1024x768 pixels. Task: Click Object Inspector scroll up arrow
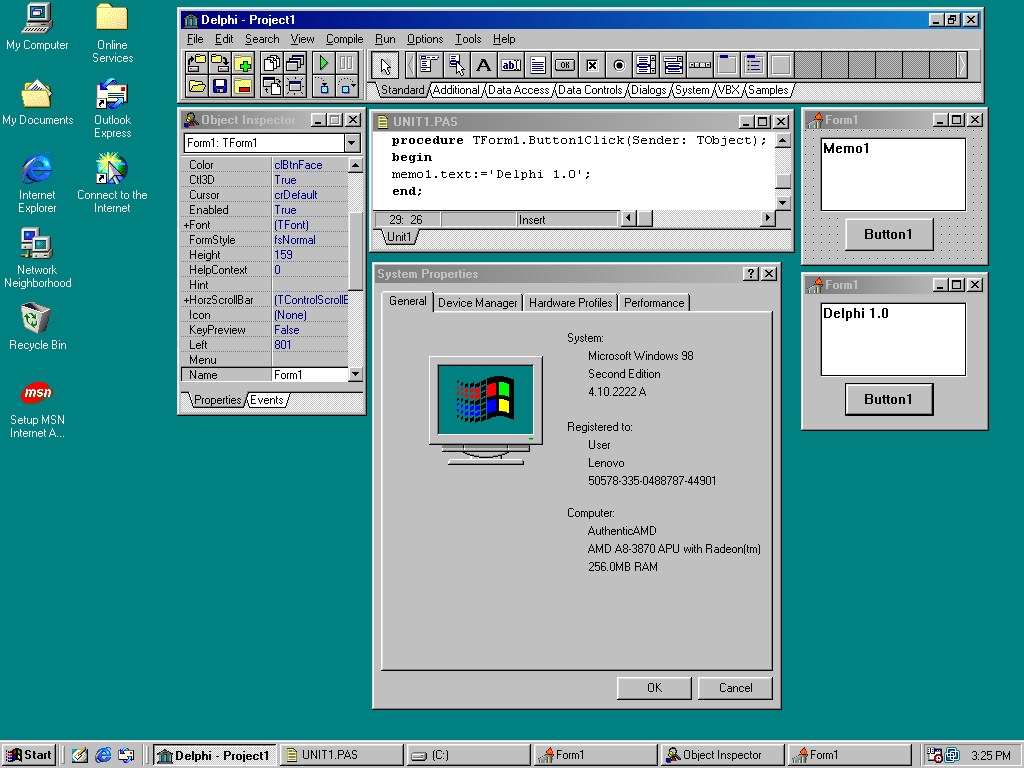(x=355, y=165)
